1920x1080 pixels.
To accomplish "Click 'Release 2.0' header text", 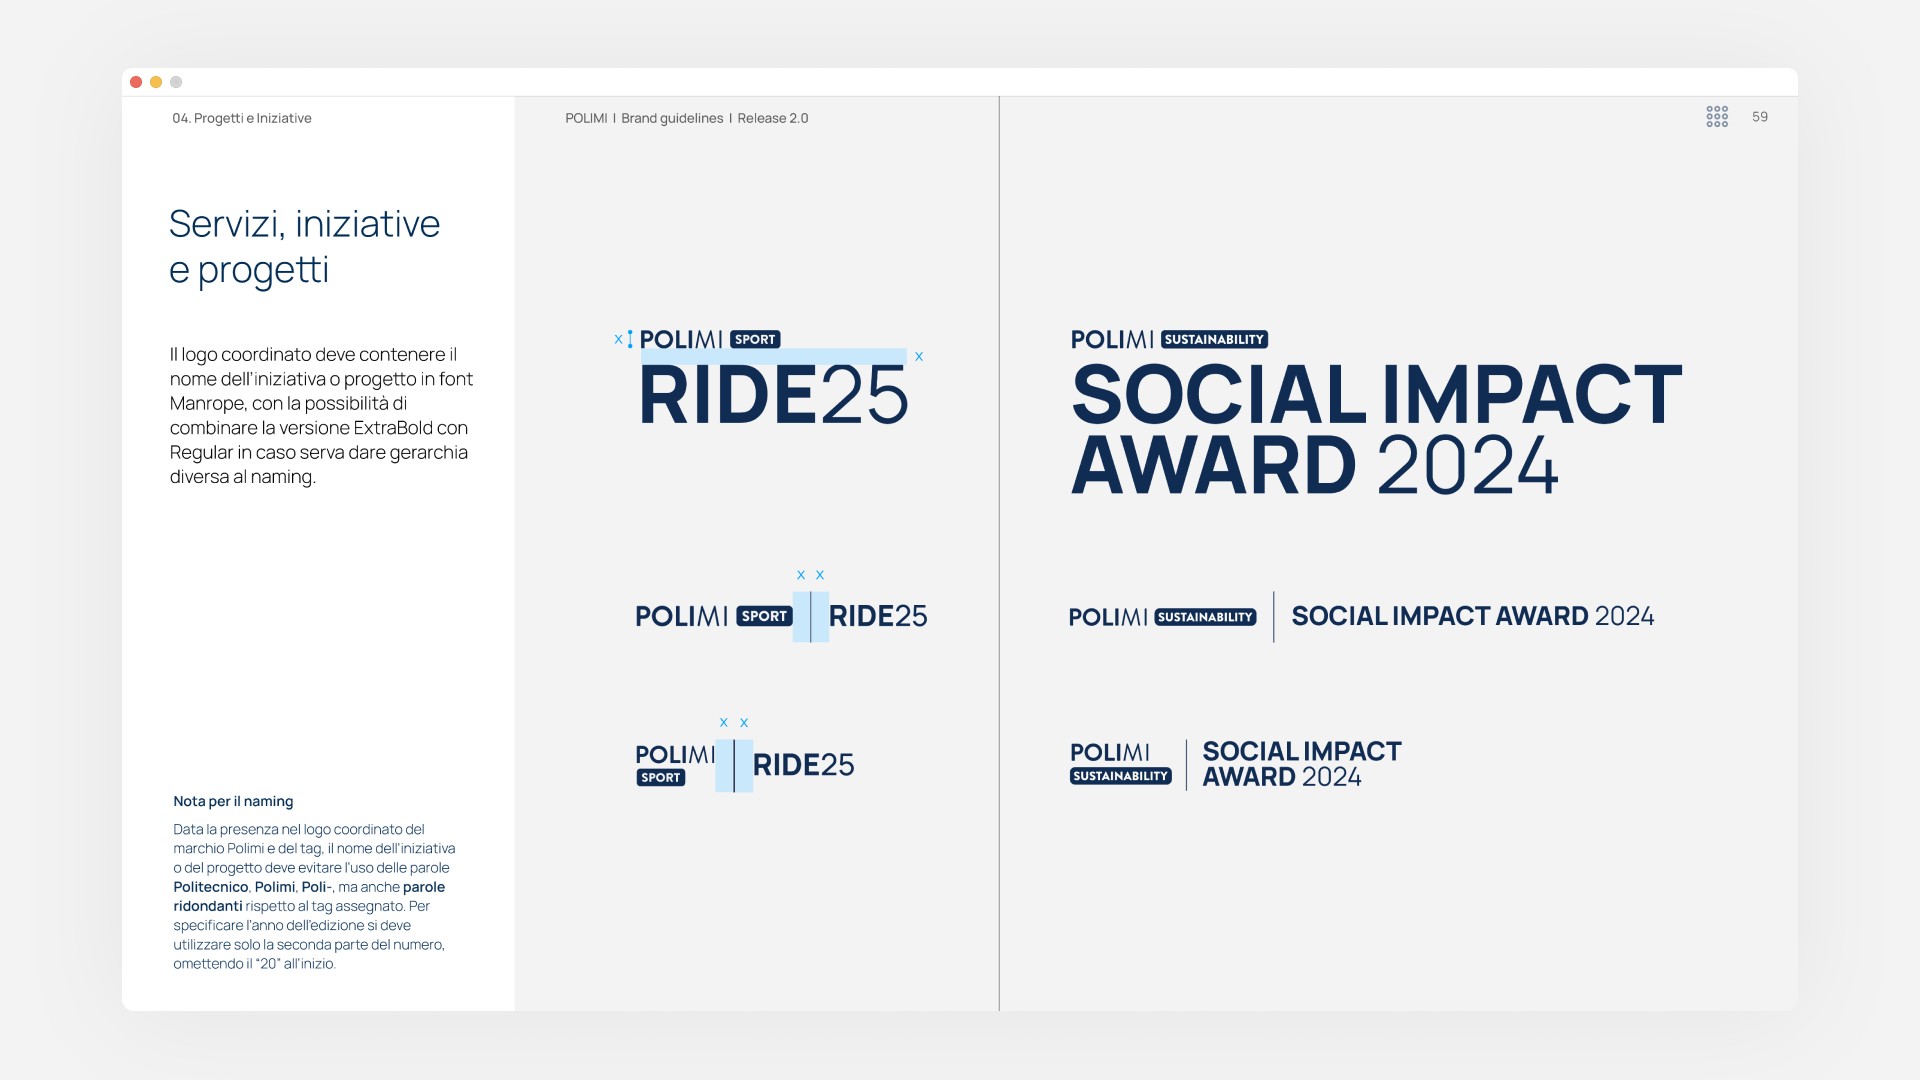I will 773,118.
